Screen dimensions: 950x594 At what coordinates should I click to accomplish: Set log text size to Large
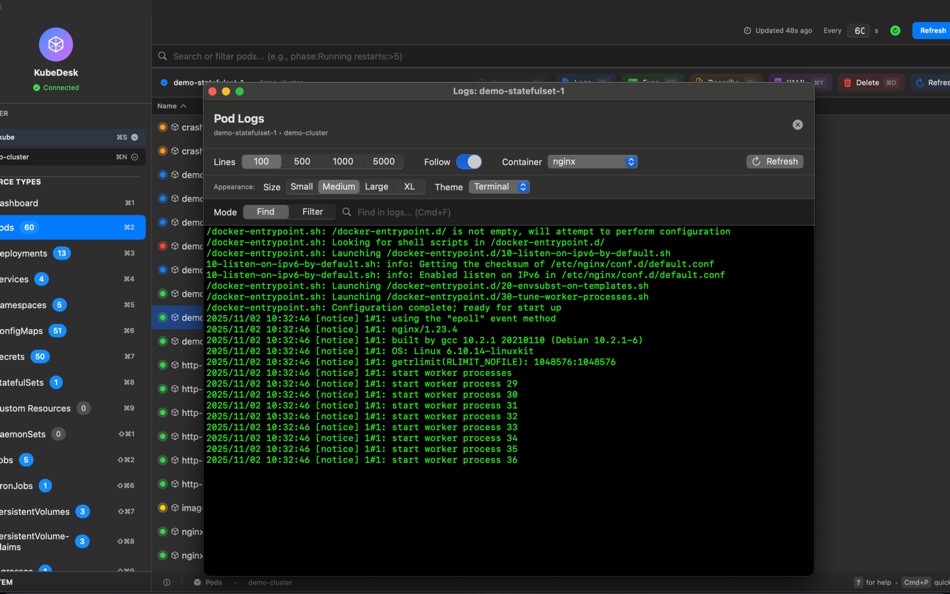(x=376, y=187)
